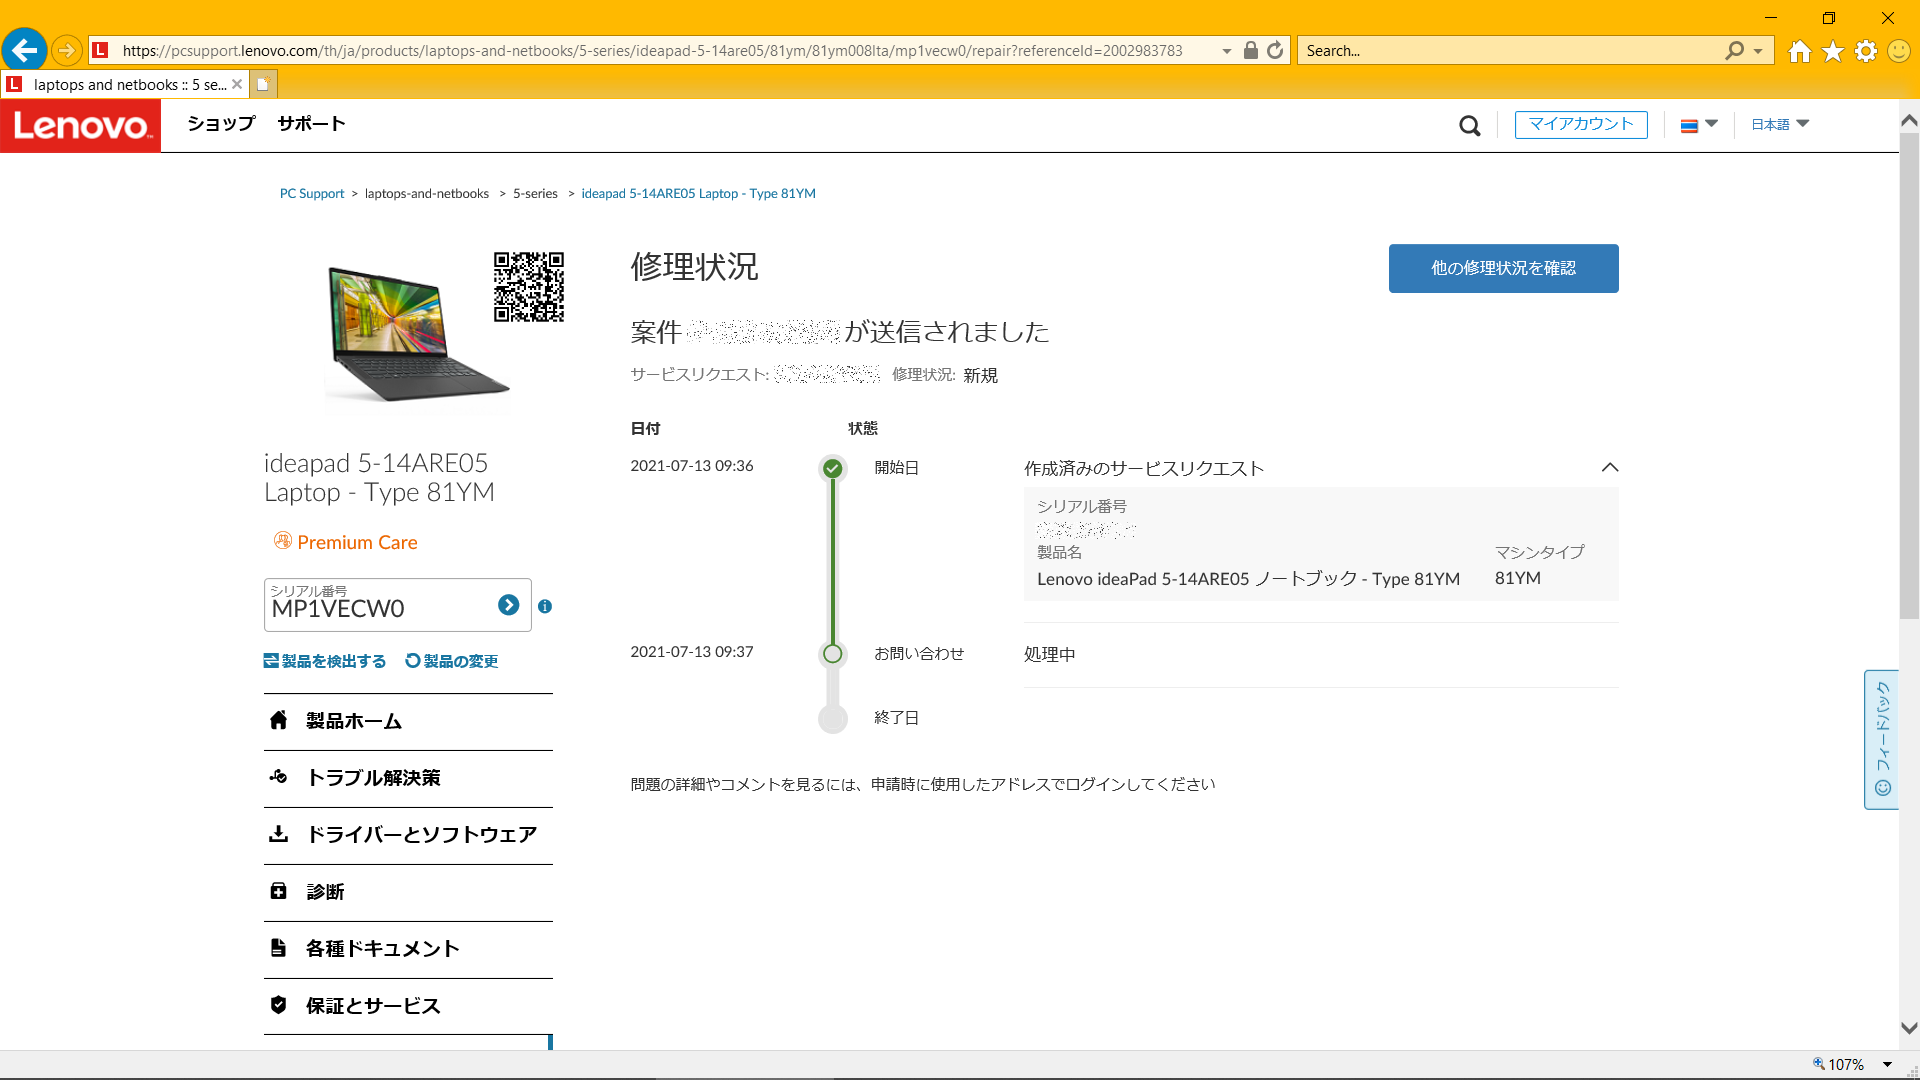Open the address bar history dropdown
The height and width of the screenshot is (1080, 1920).
pyautogui.click(x=1227, y=51)
